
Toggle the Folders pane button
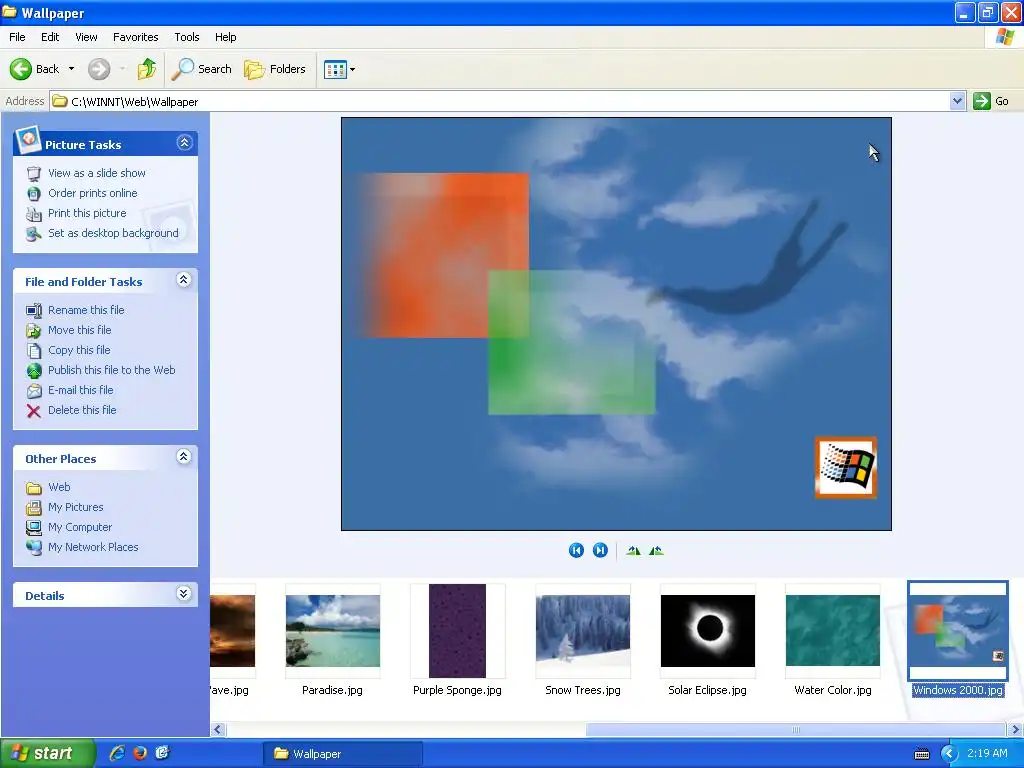[274, 69]
